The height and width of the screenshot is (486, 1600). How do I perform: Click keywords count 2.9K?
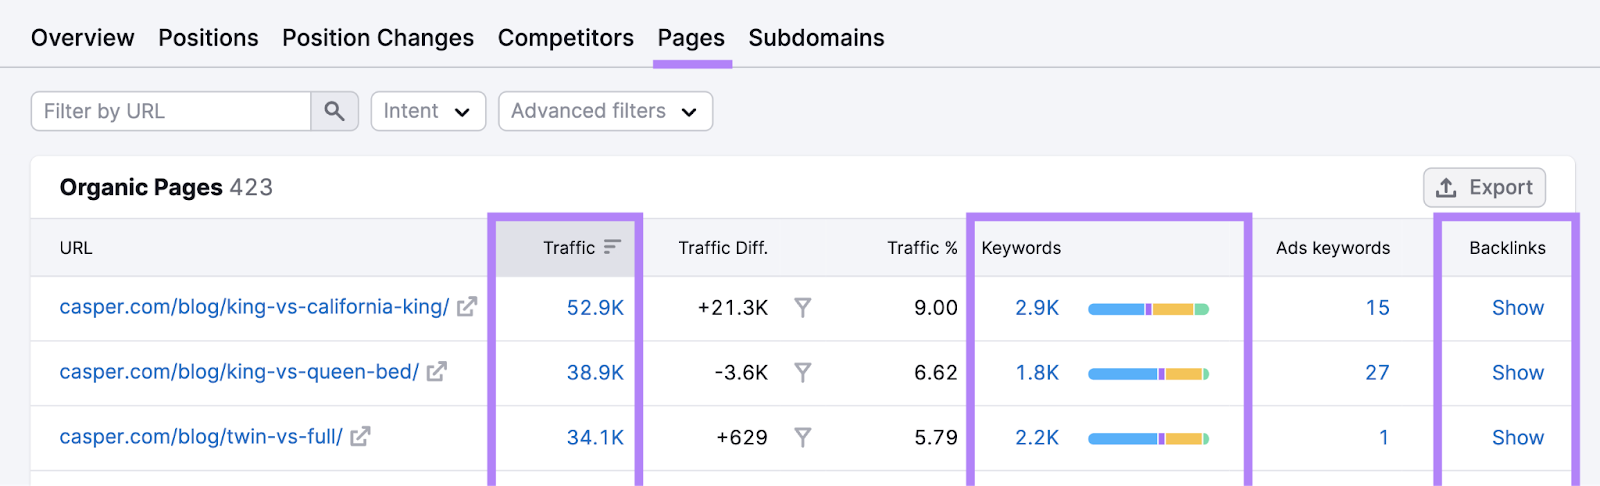click(x=1037, y=308)
